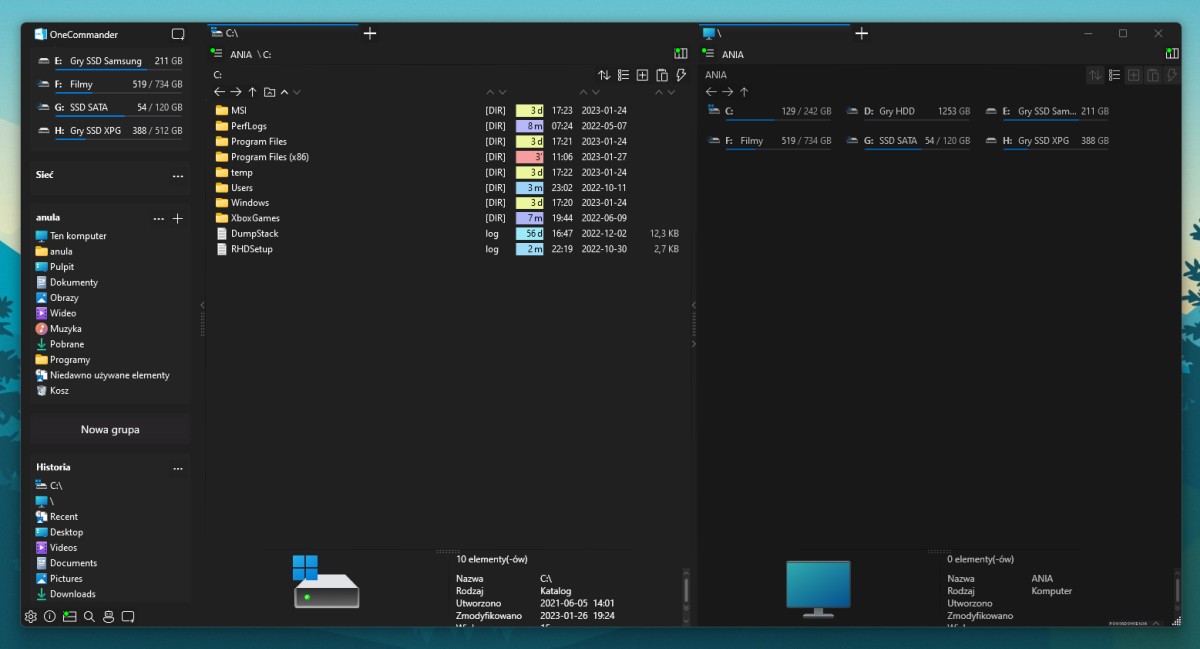
Task: Click the info circle icon at bottom left
Action: 50,617
